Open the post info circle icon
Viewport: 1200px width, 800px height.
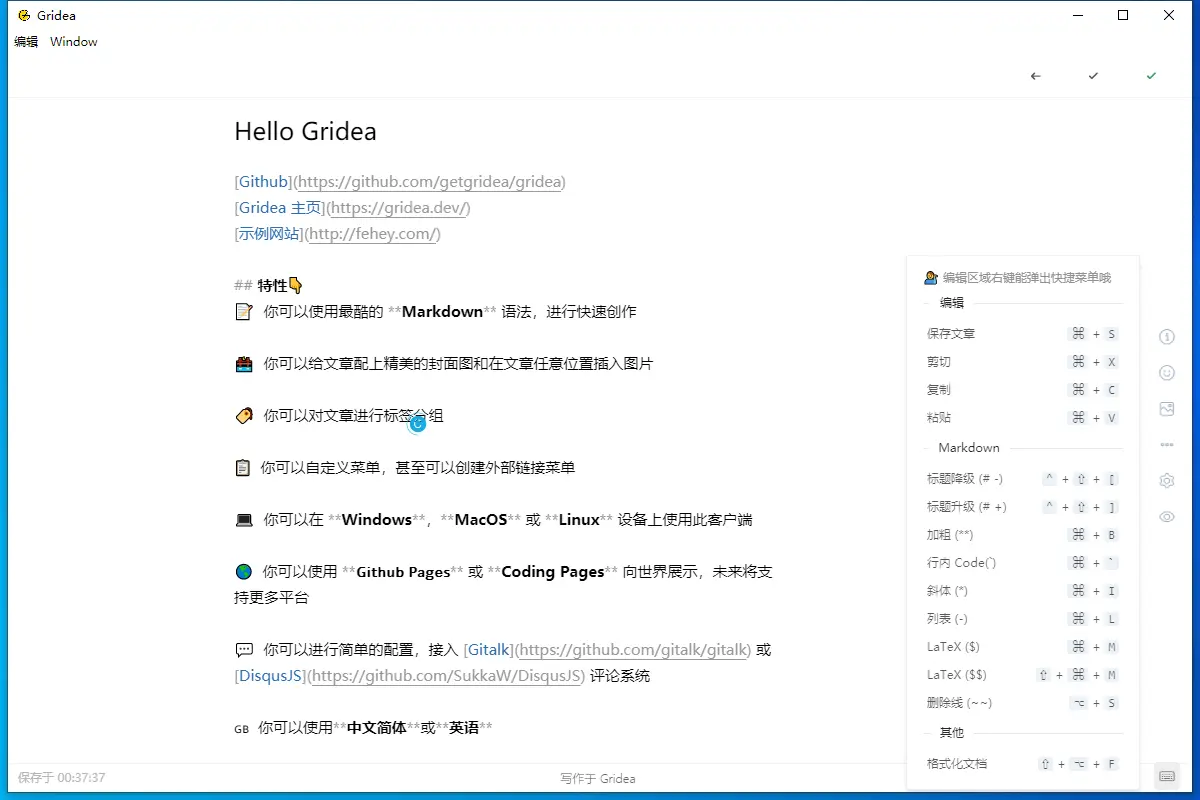click(1166, 337)
